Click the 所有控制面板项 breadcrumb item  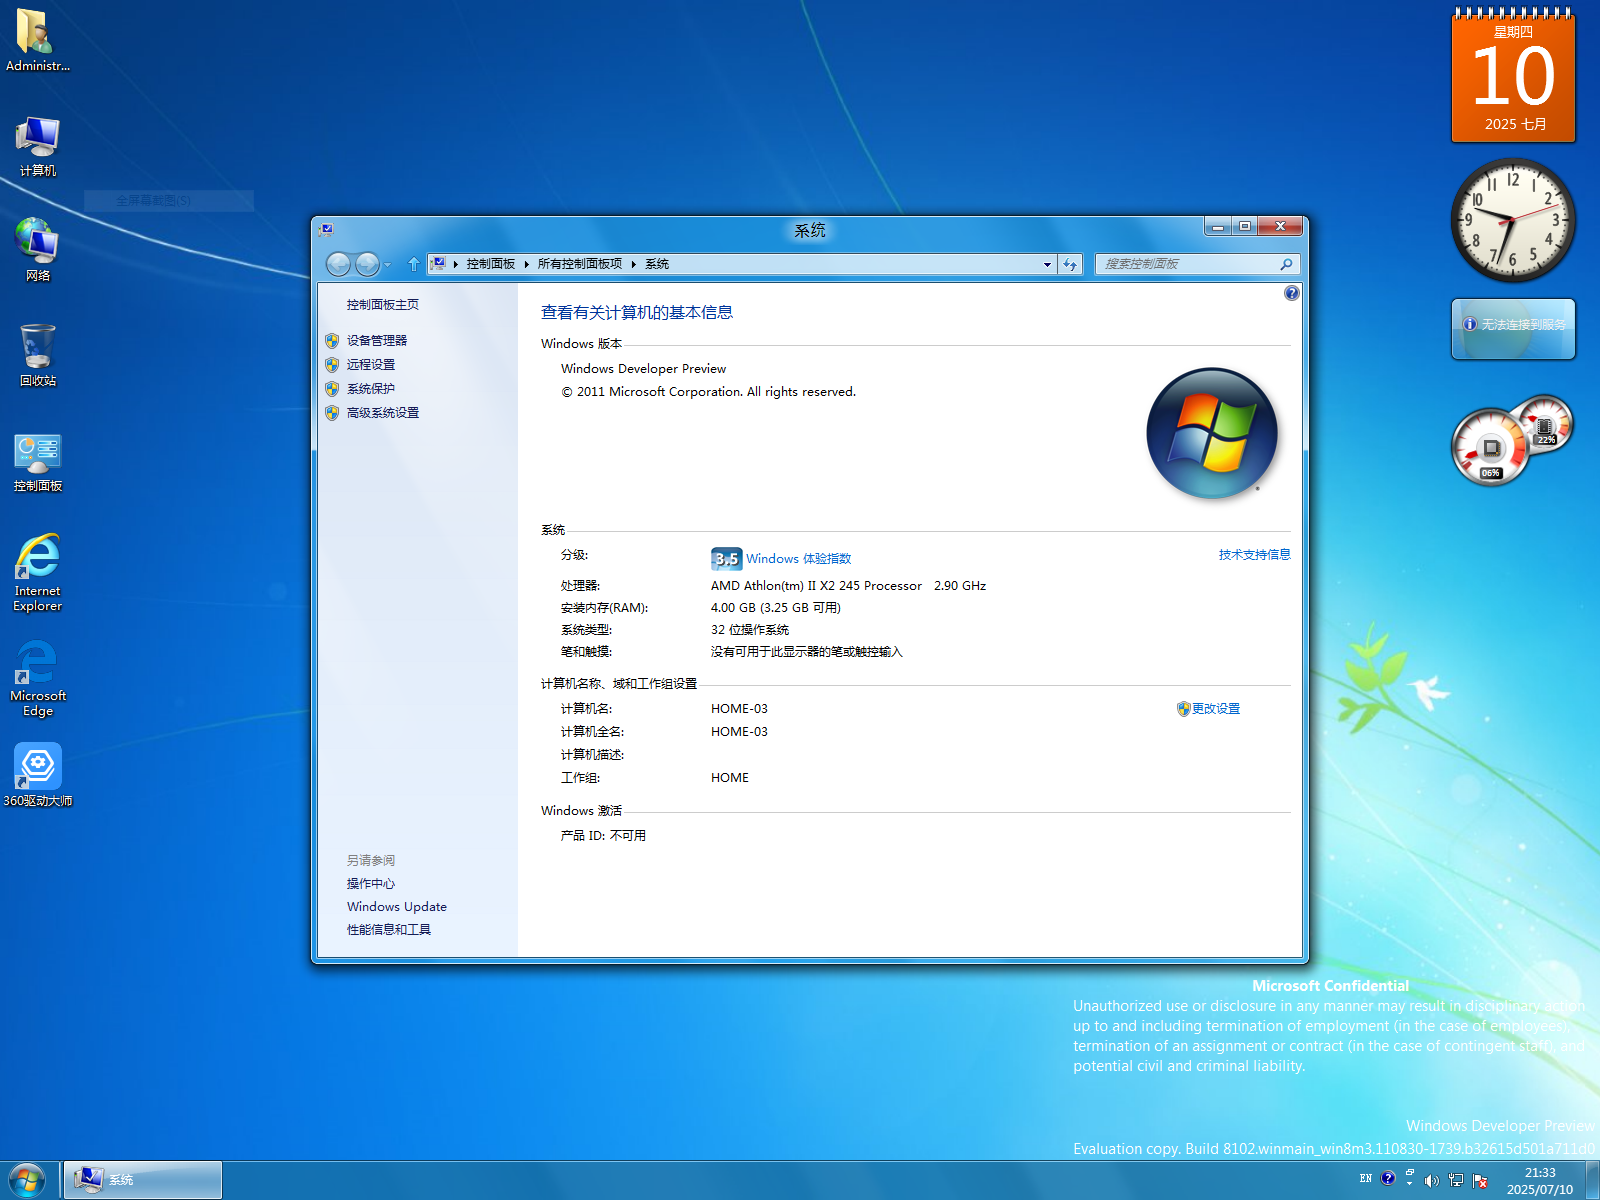coord(580,264)
